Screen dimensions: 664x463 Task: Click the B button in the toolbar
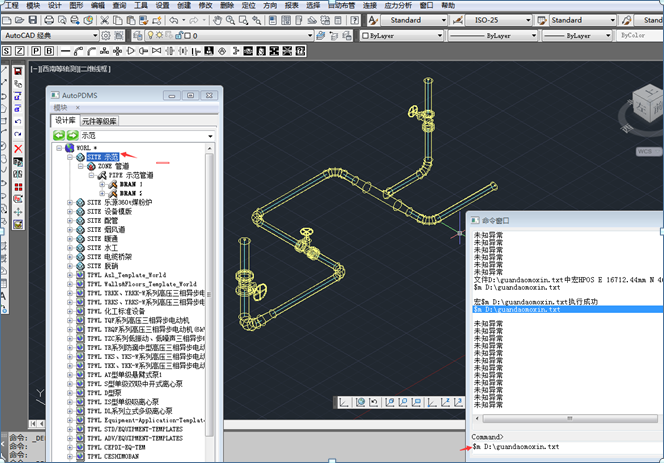coord(48,50)
